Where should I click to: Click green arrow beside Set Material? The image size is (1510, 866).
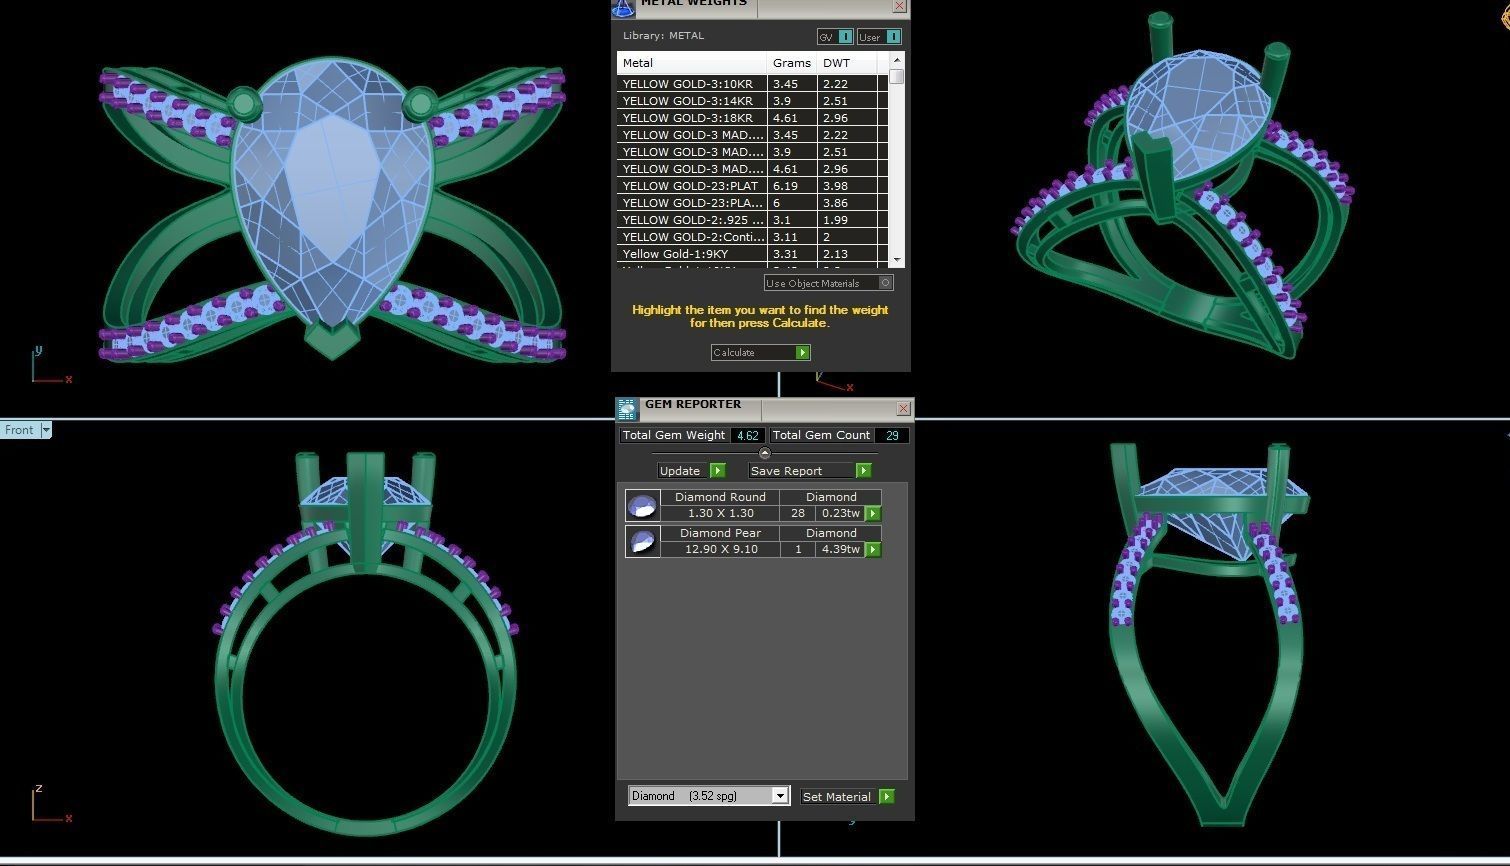[x=886, y=797]
